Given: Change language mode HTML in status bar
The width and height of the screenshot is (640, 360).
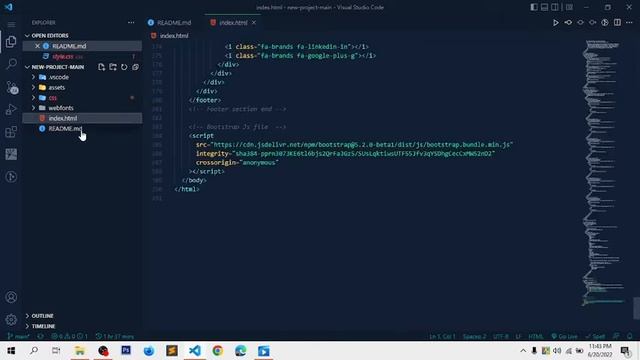Looking at the screenshot, I should (x=536, y=336).
